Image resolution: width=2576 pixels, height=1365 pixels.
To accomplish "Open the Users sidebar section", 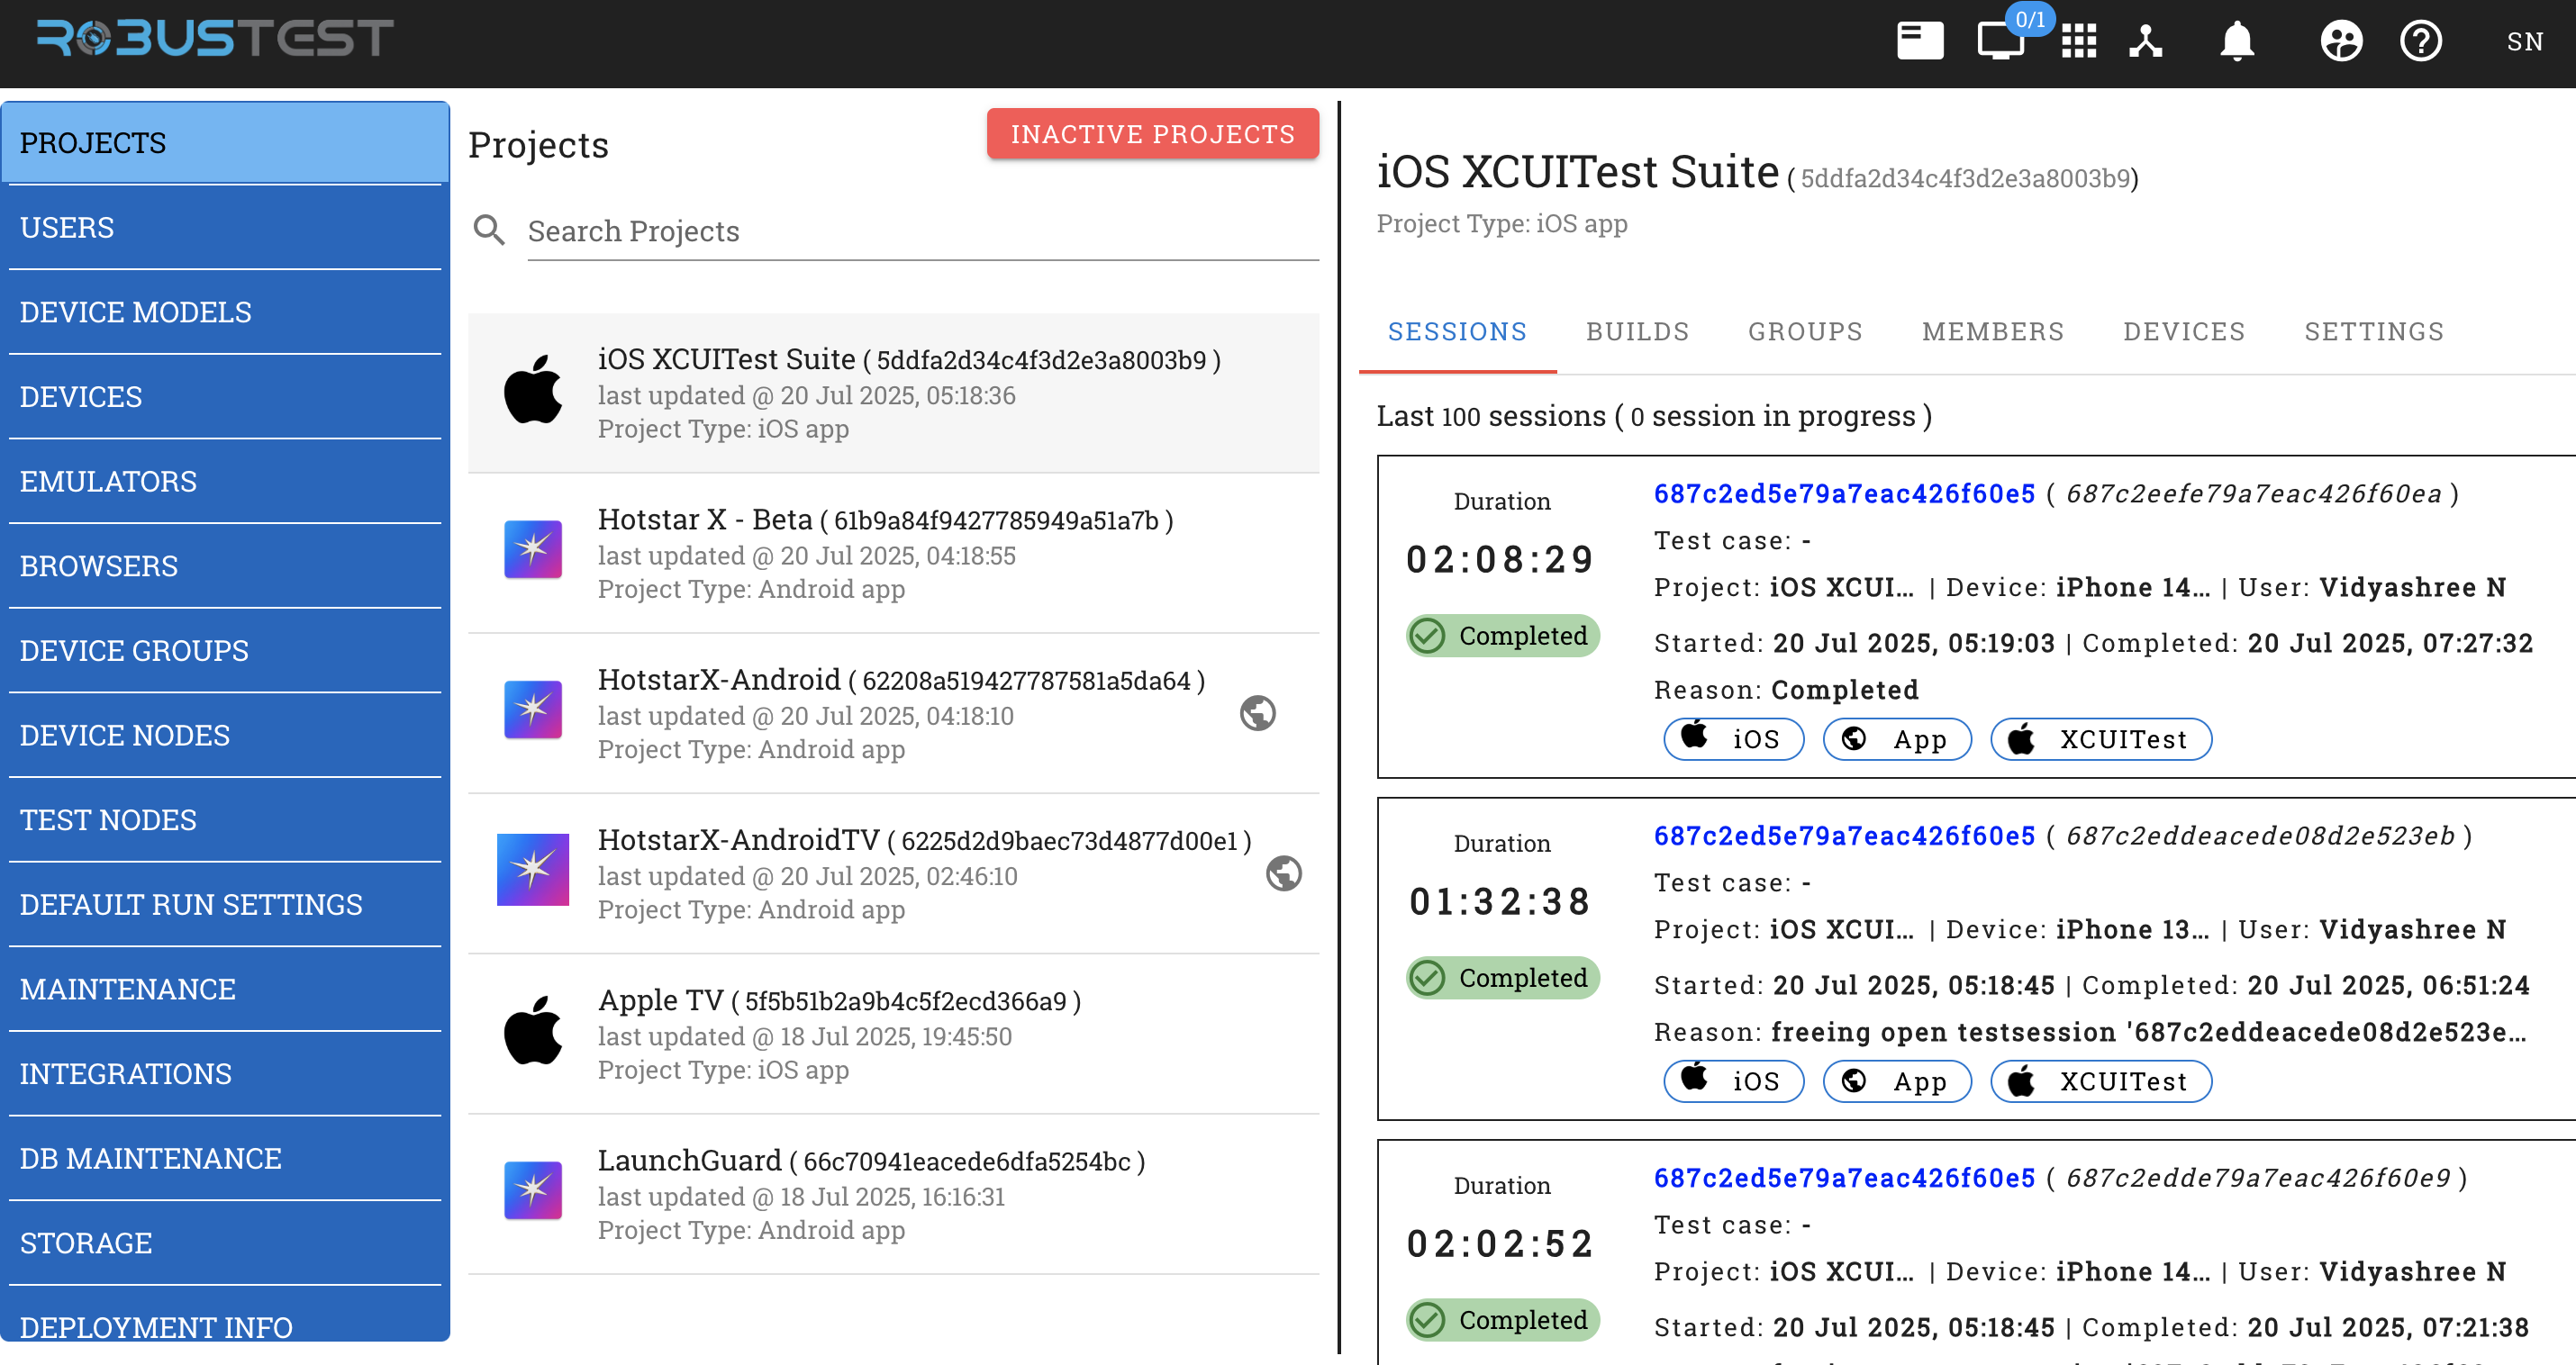I will tap(225, 228).
